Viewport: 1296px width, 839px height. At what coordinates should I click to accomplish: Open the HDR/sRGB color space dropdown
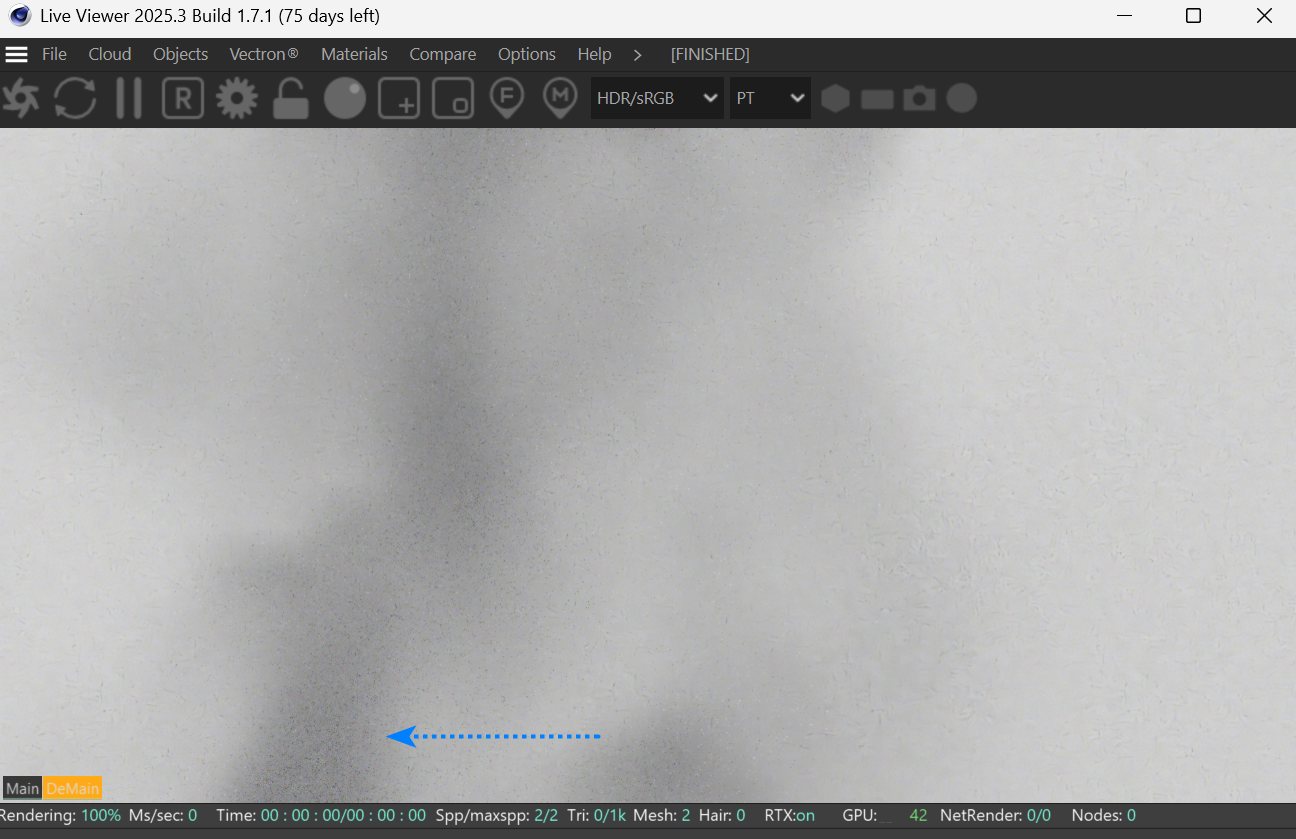[657, 98]
